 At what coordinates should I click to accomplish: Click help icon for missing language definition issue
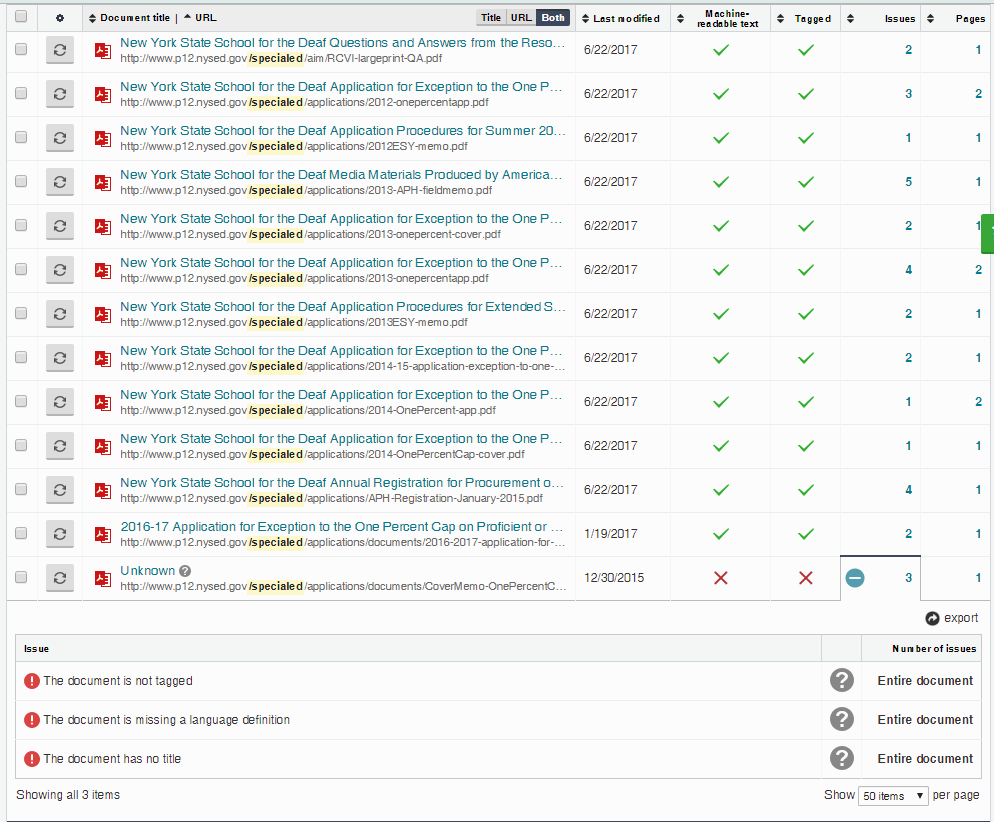coord(842,719)
